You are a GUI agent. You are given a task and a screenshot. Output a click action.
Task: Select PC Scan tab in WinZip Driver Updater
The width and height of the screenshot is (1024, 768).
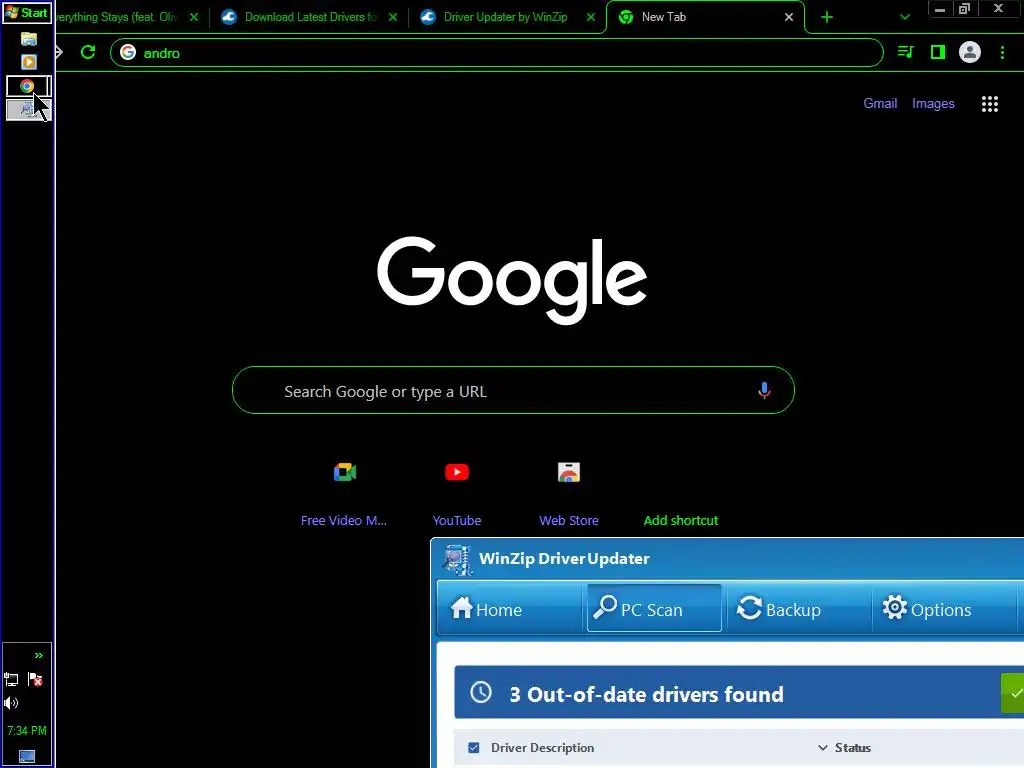654,609
